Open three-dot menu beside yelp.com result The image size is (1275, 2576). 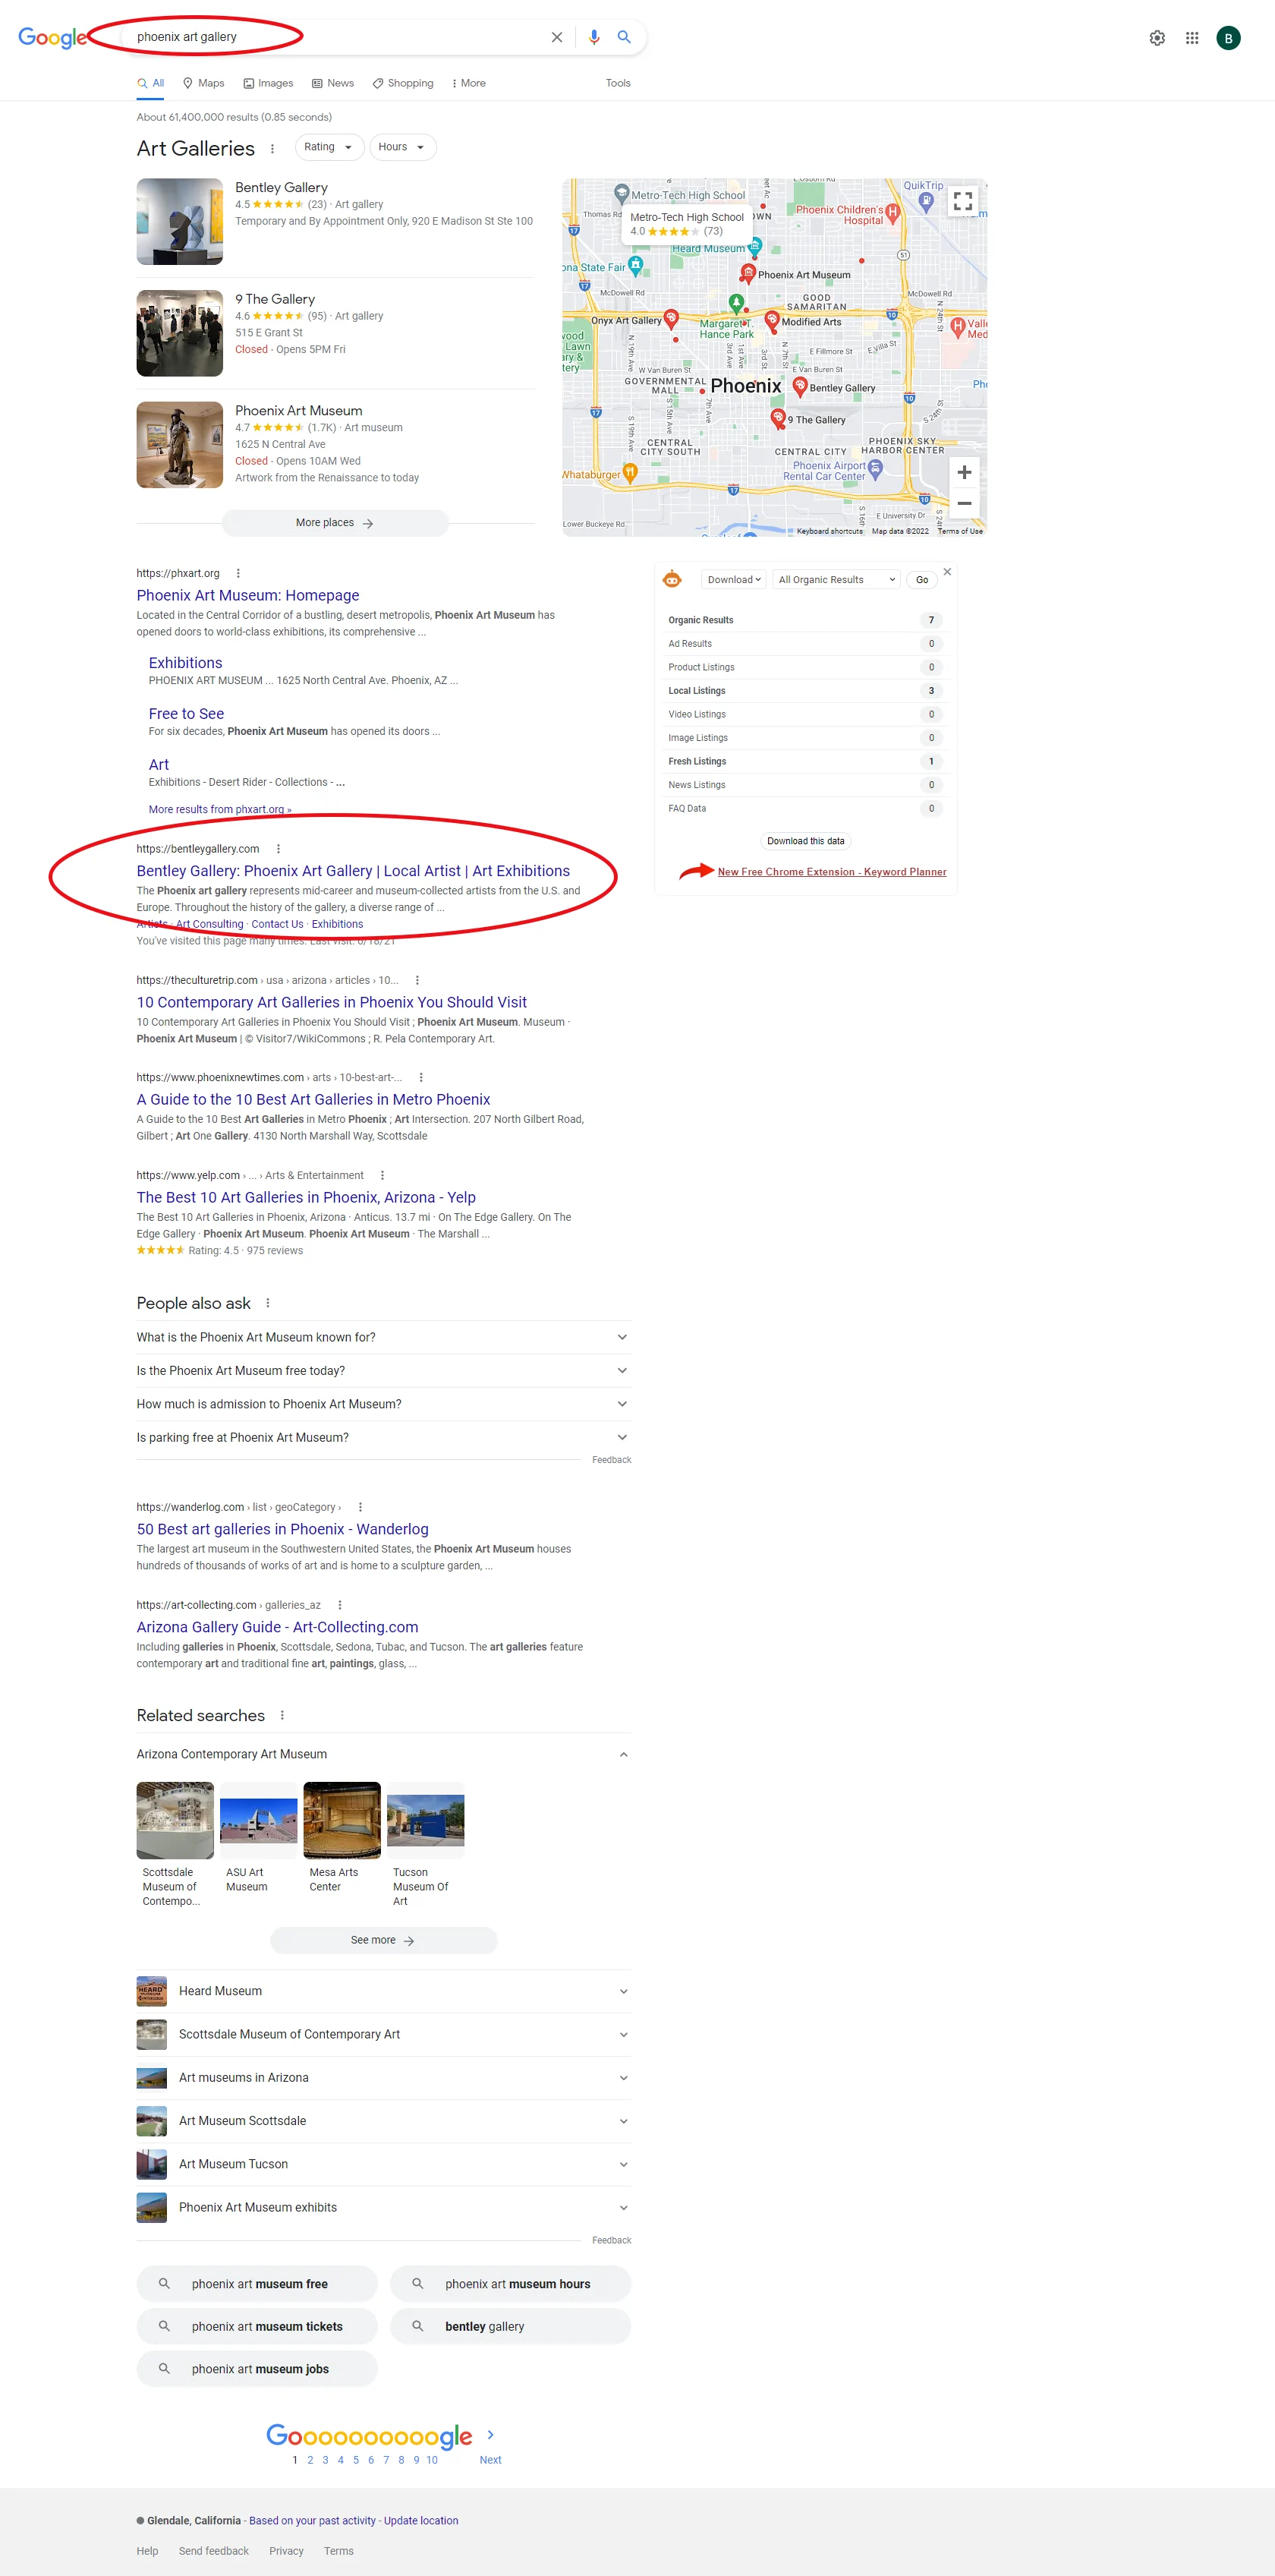point(382,1175)
